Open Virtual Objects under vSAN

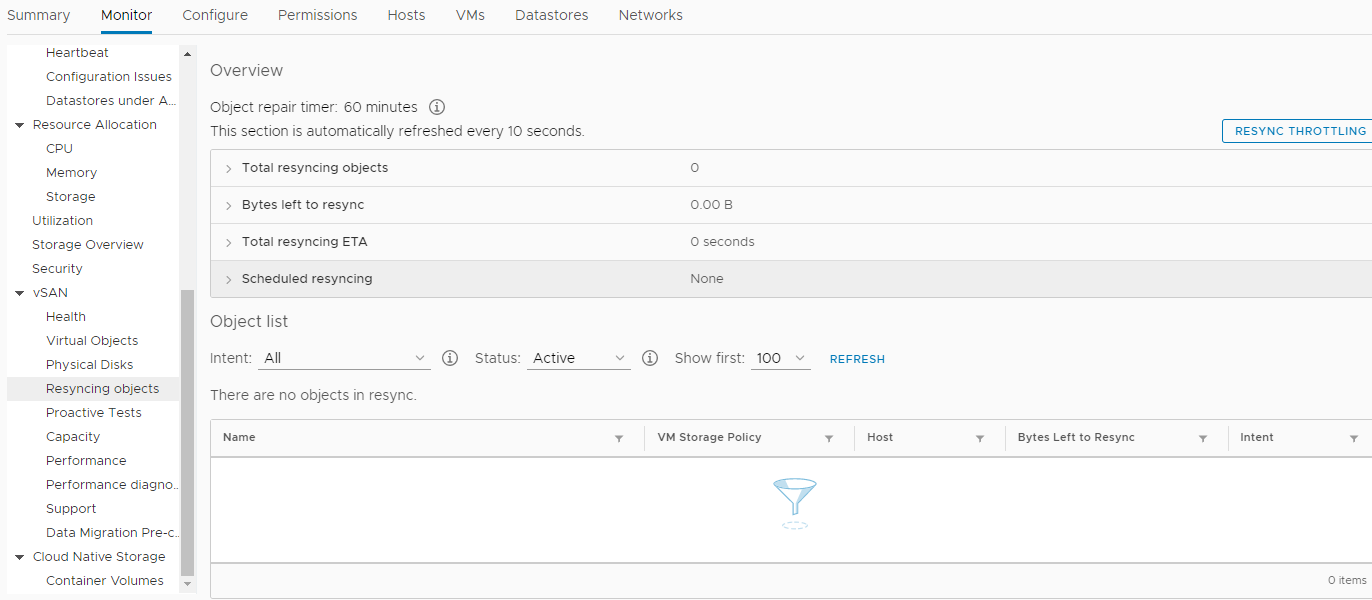(92, 341)
